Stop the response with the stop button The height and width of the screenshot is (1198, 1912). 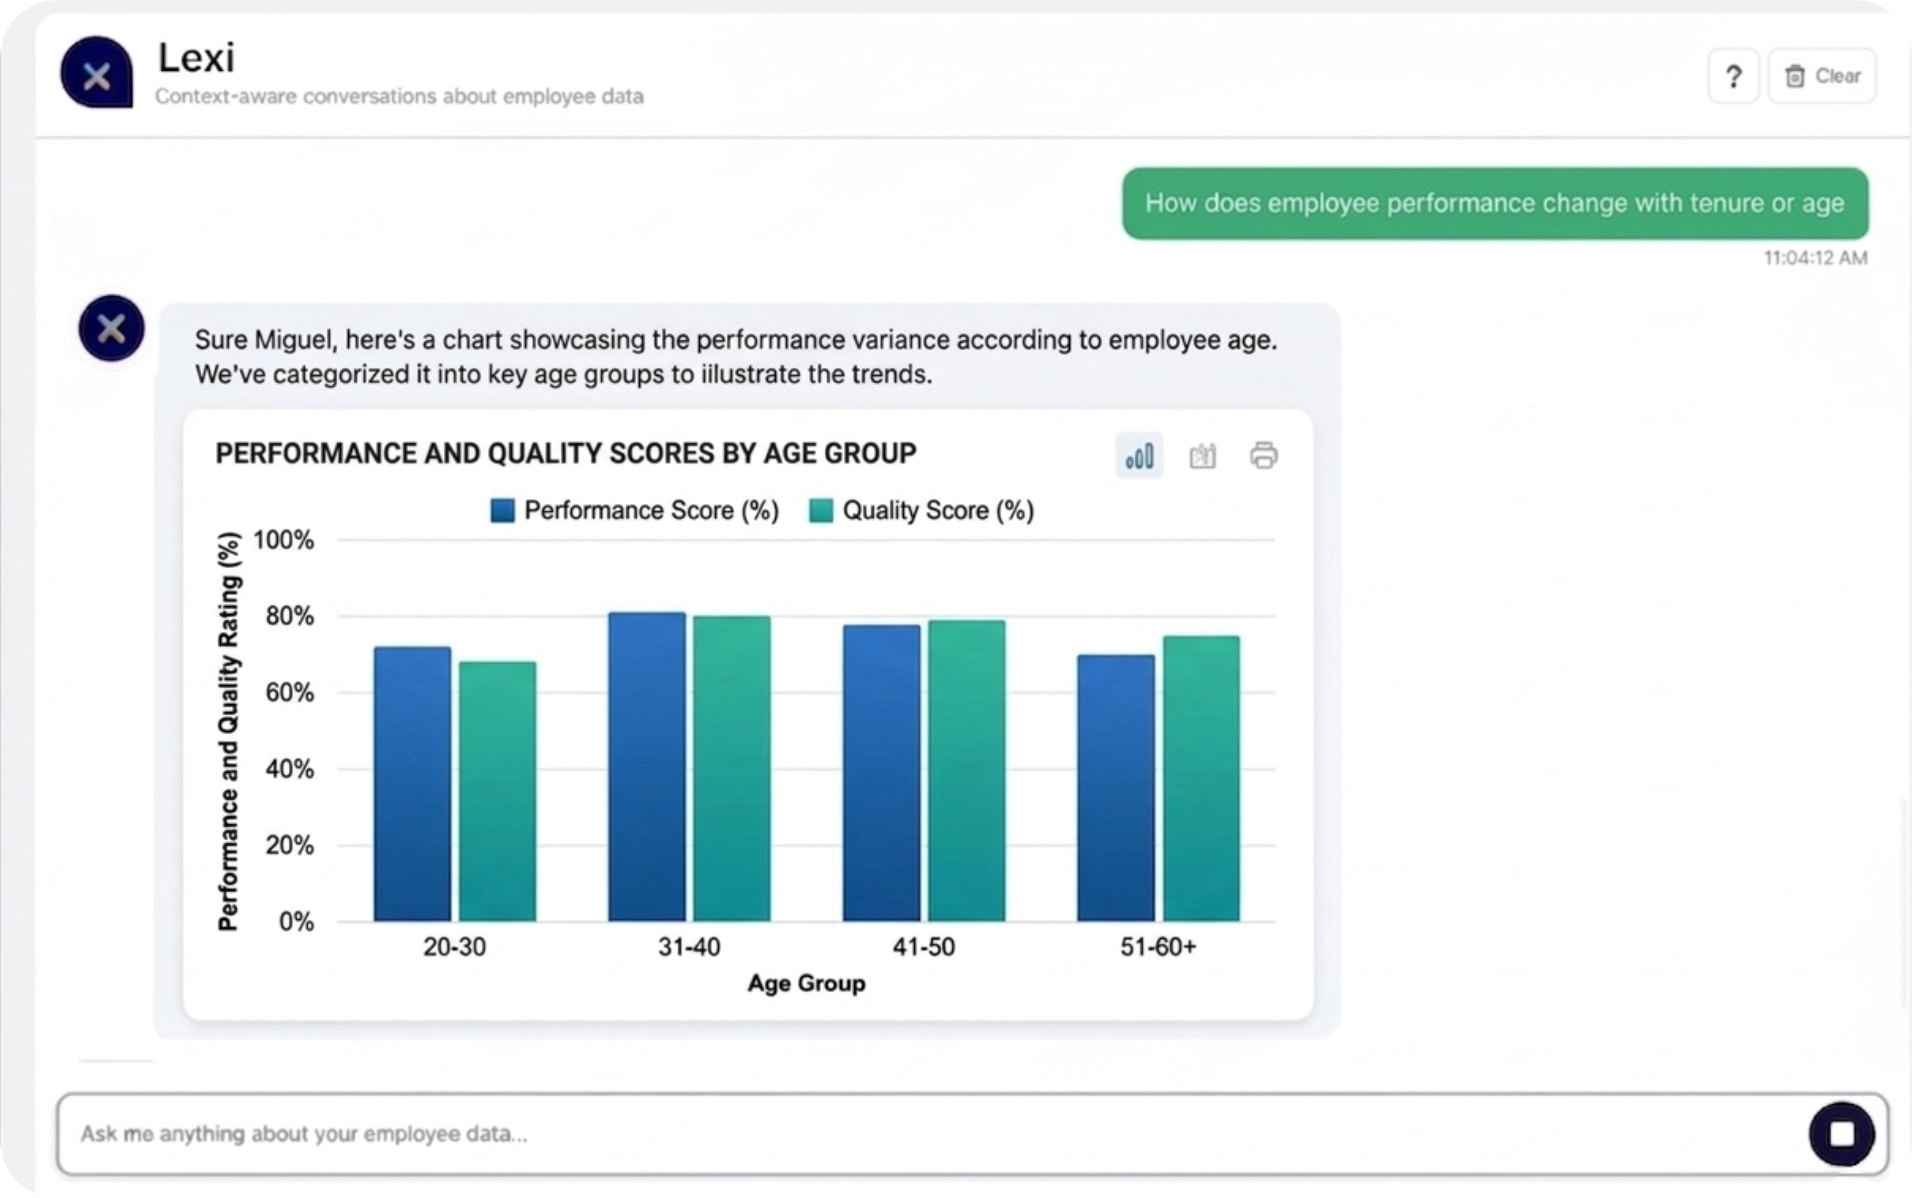[x=1841, y=1133]
